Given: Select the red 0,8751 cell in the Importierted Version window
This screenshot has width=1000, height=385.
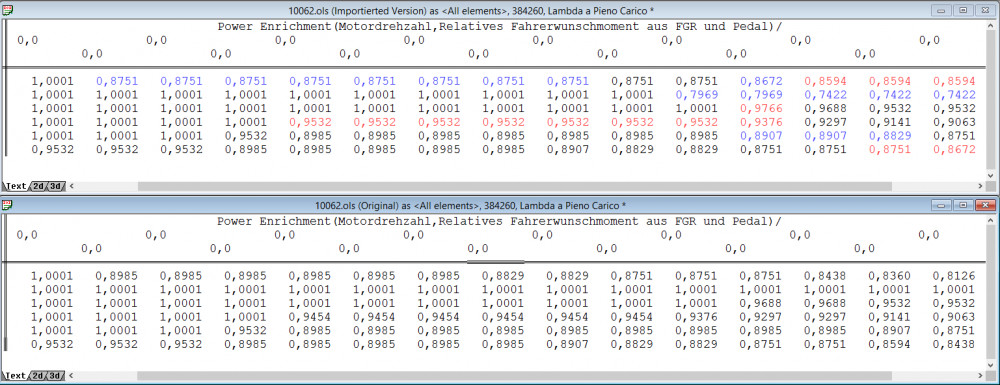Looking at the screenshot, I should pyautogui.click(x=890, y=150).
